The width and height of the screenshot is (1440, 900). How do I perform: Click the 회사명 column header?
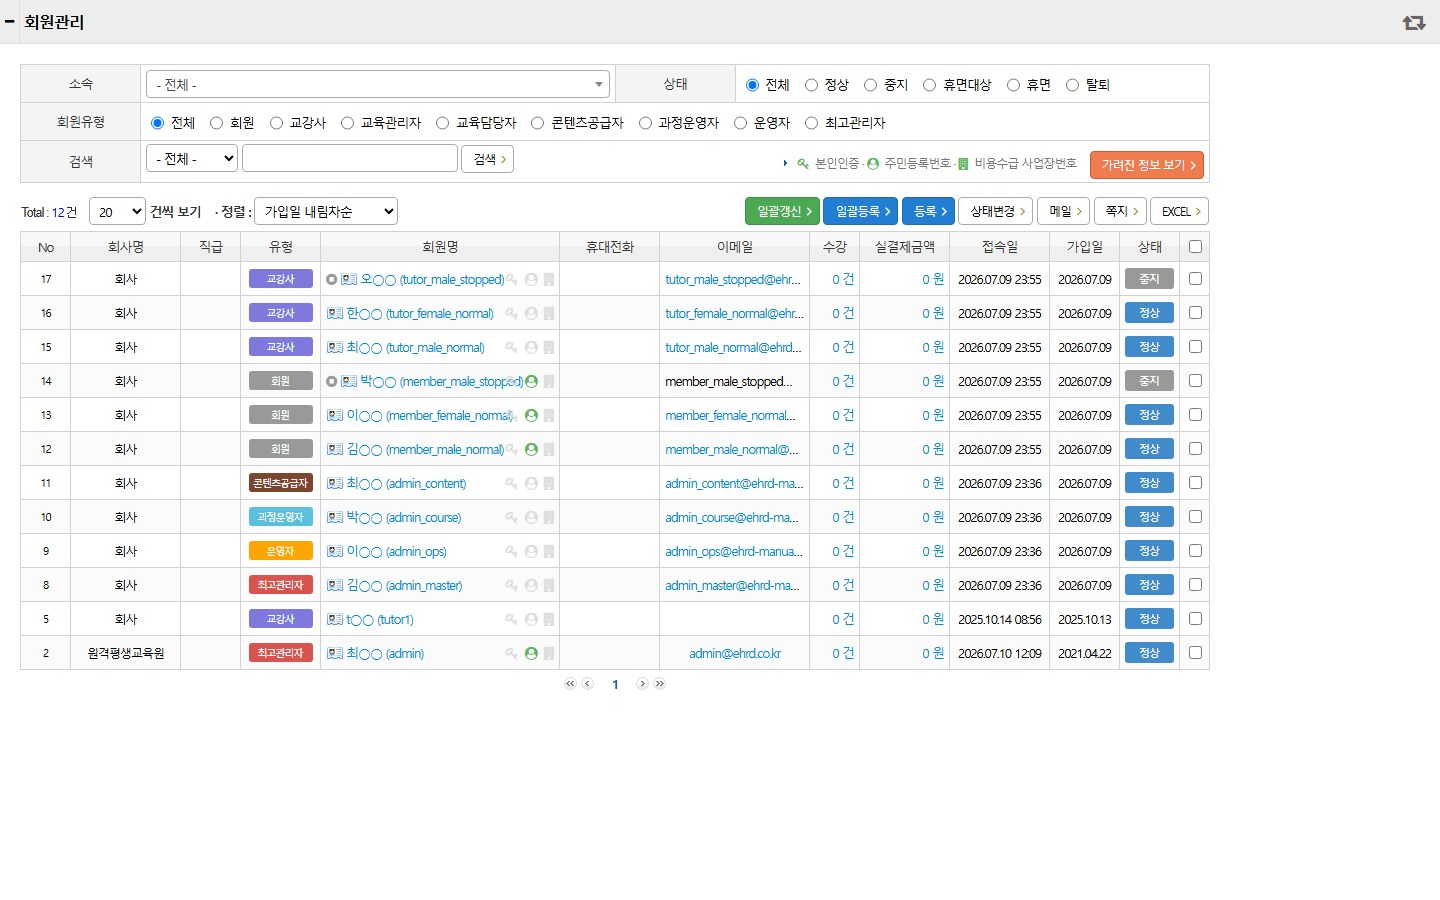click(x=126, y=247)
